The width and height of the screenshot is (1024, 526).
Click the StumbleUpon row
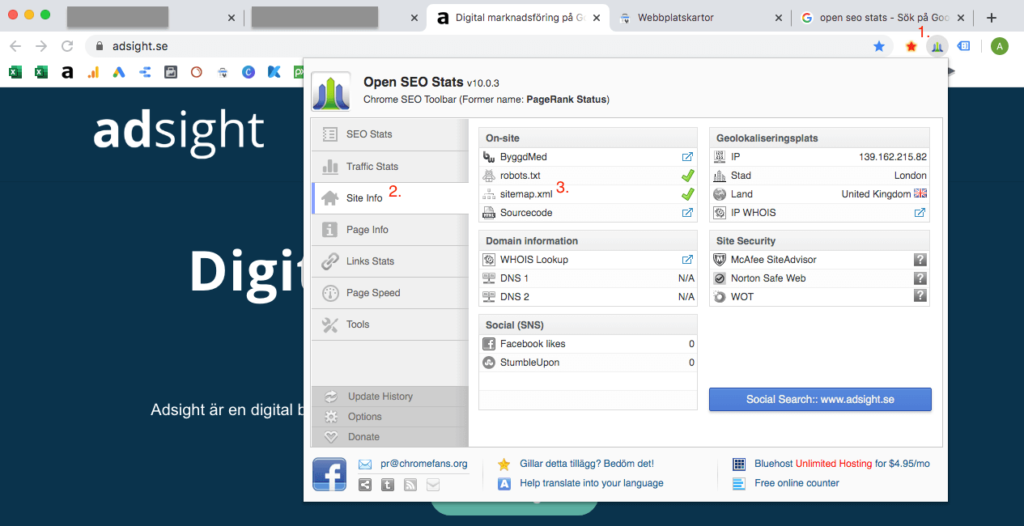(x=588, y=362)
